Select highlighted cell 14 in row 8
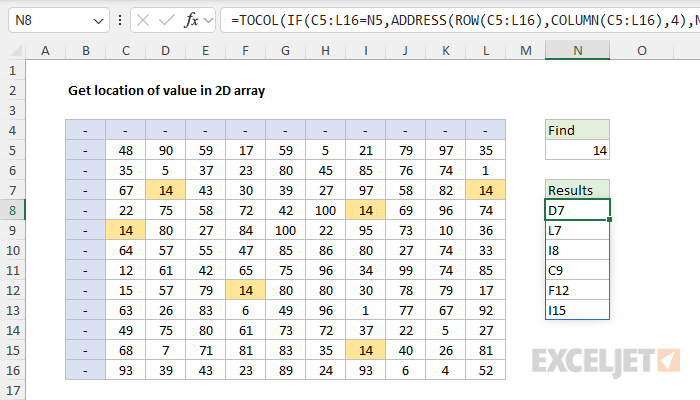700x400 pixels. pos(366,210)
